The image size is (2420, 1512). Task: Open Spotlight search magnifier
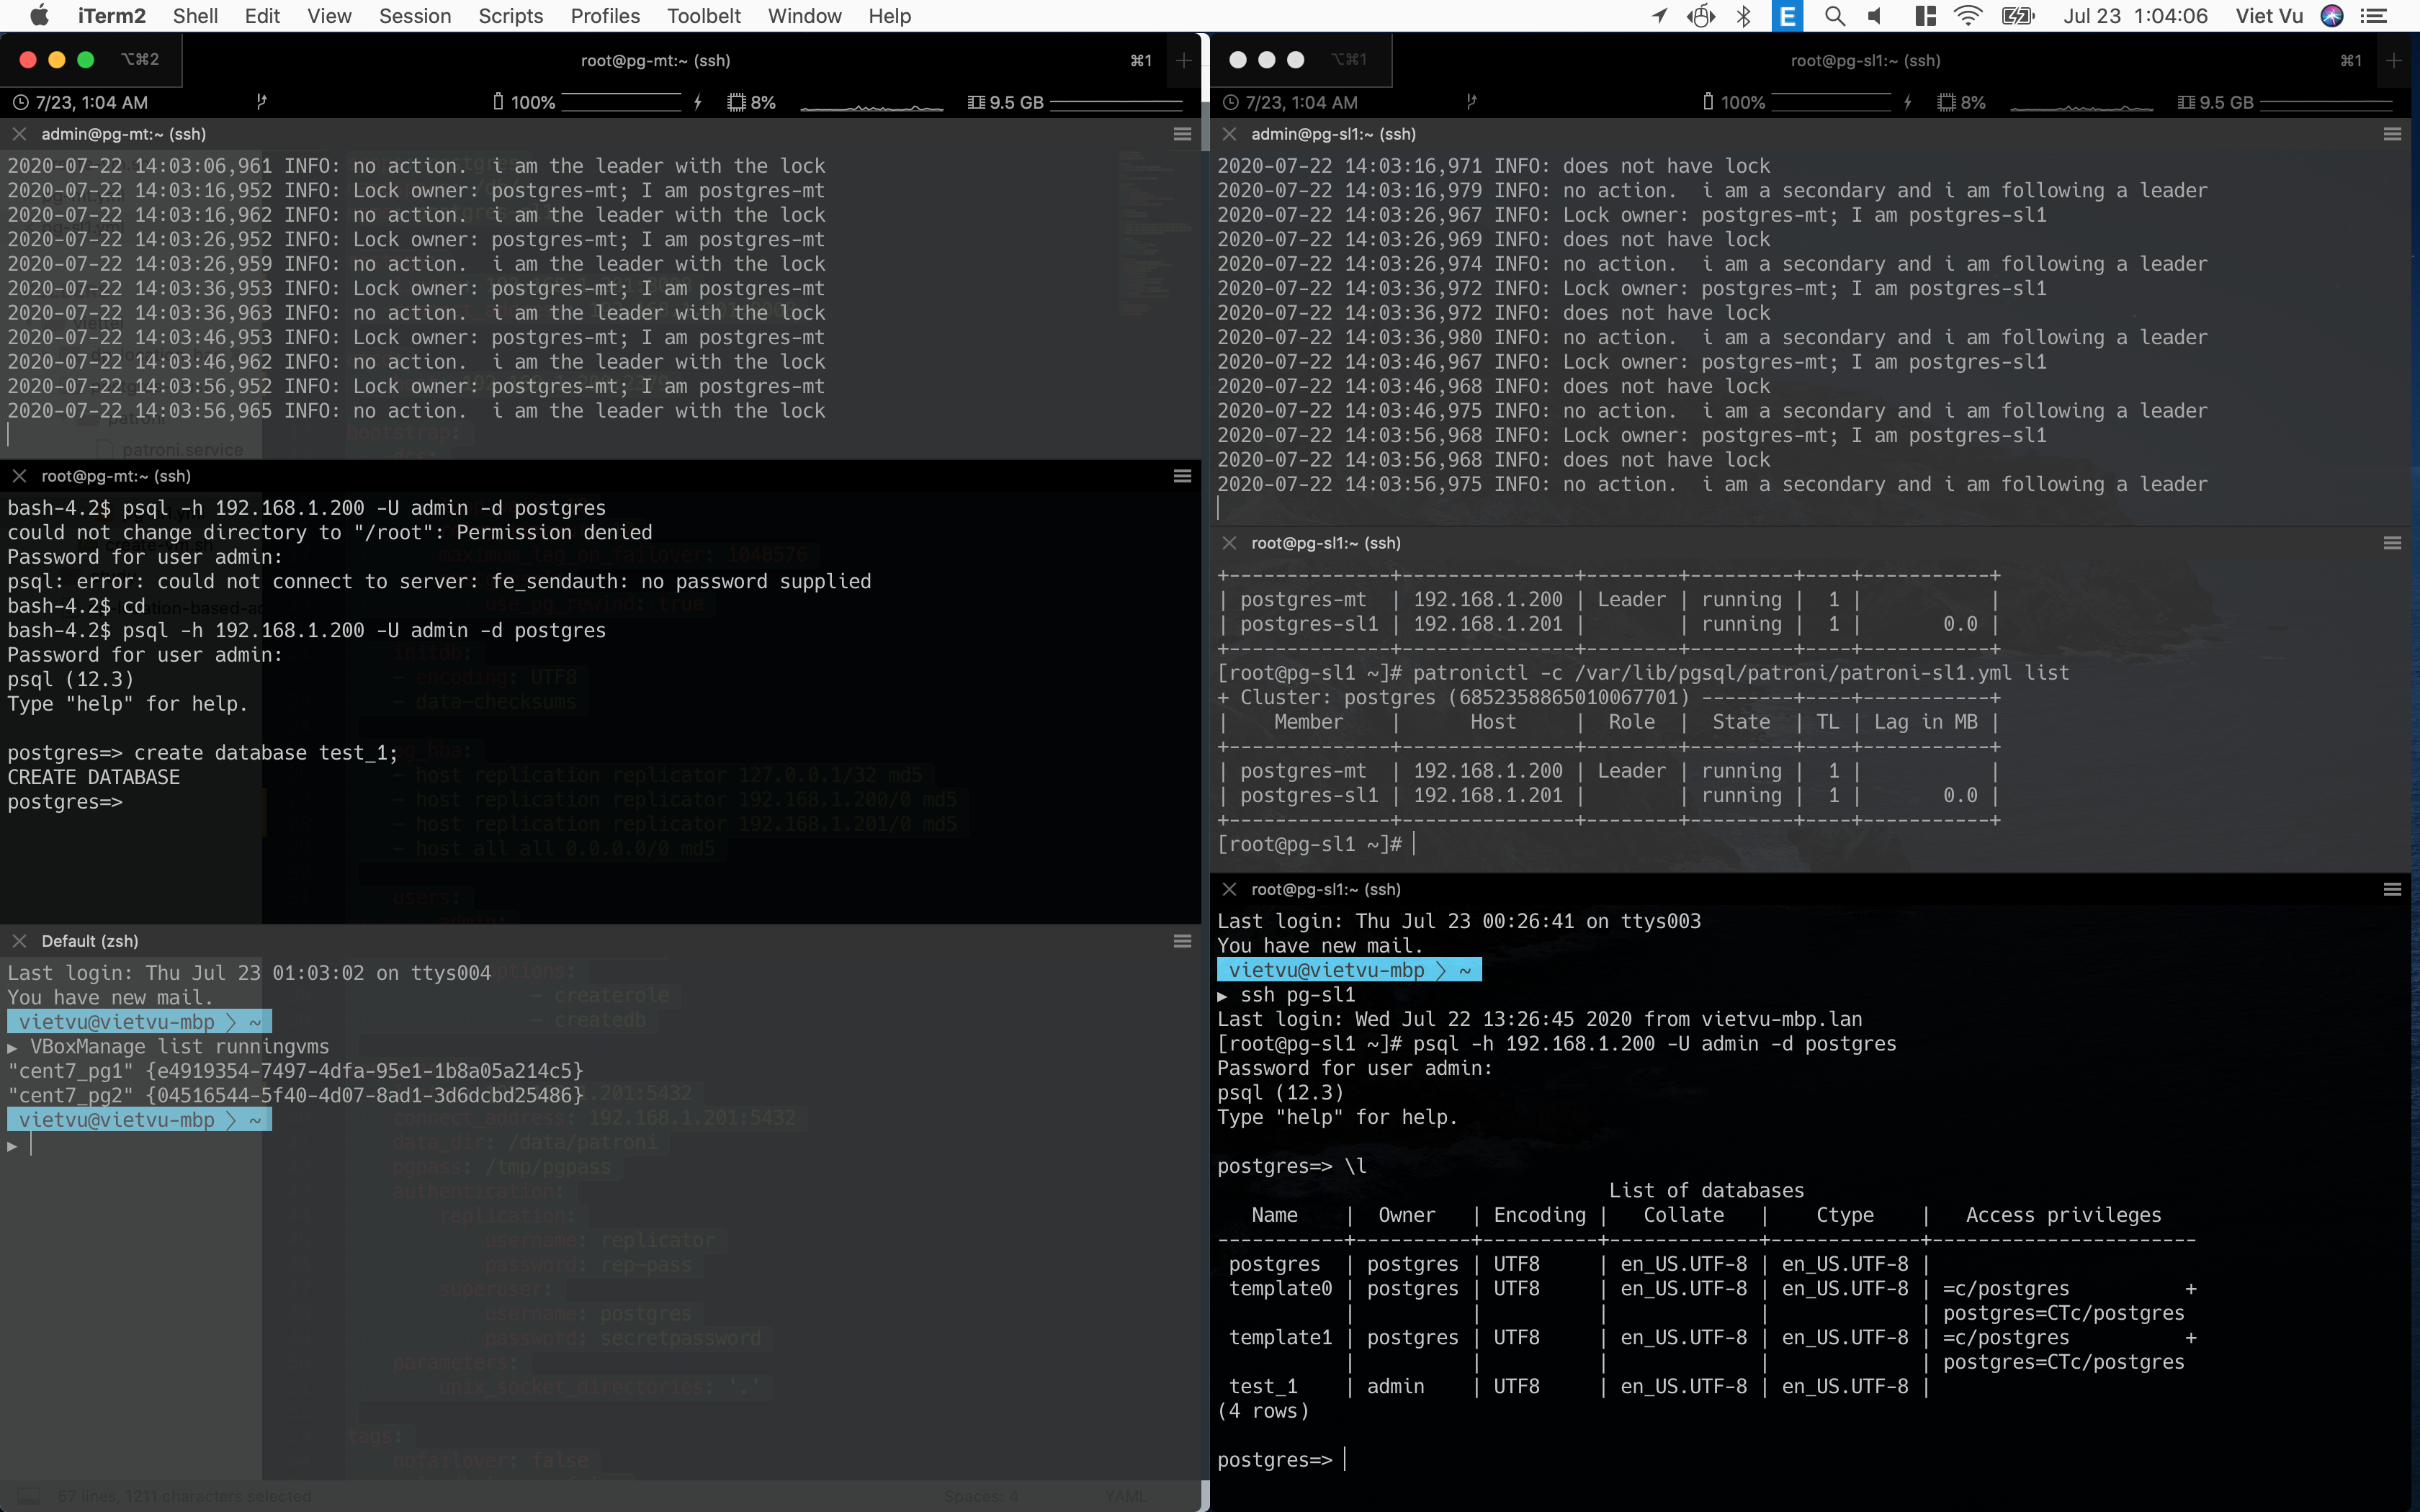click(1834, 16)
